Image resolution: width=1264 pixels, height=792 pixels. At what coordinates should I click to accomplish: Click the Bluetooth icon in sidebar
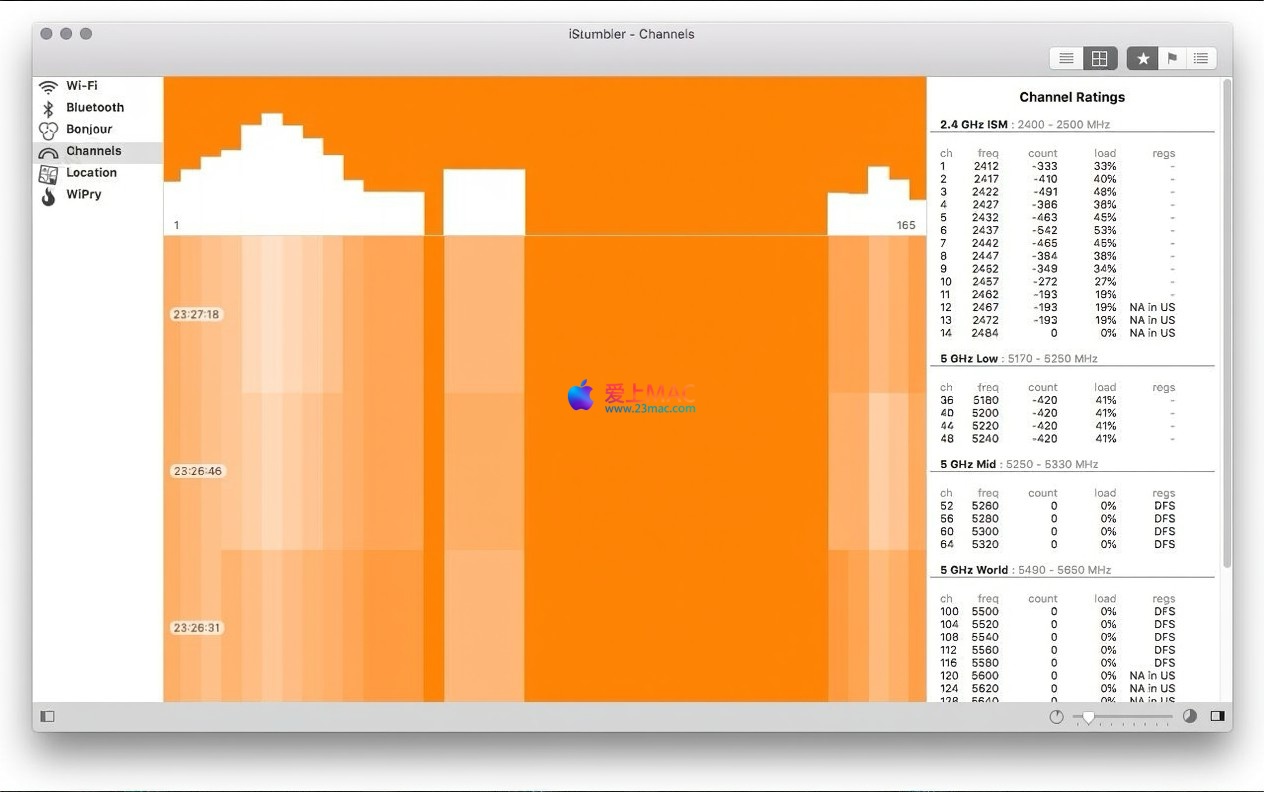click(48, 108)
